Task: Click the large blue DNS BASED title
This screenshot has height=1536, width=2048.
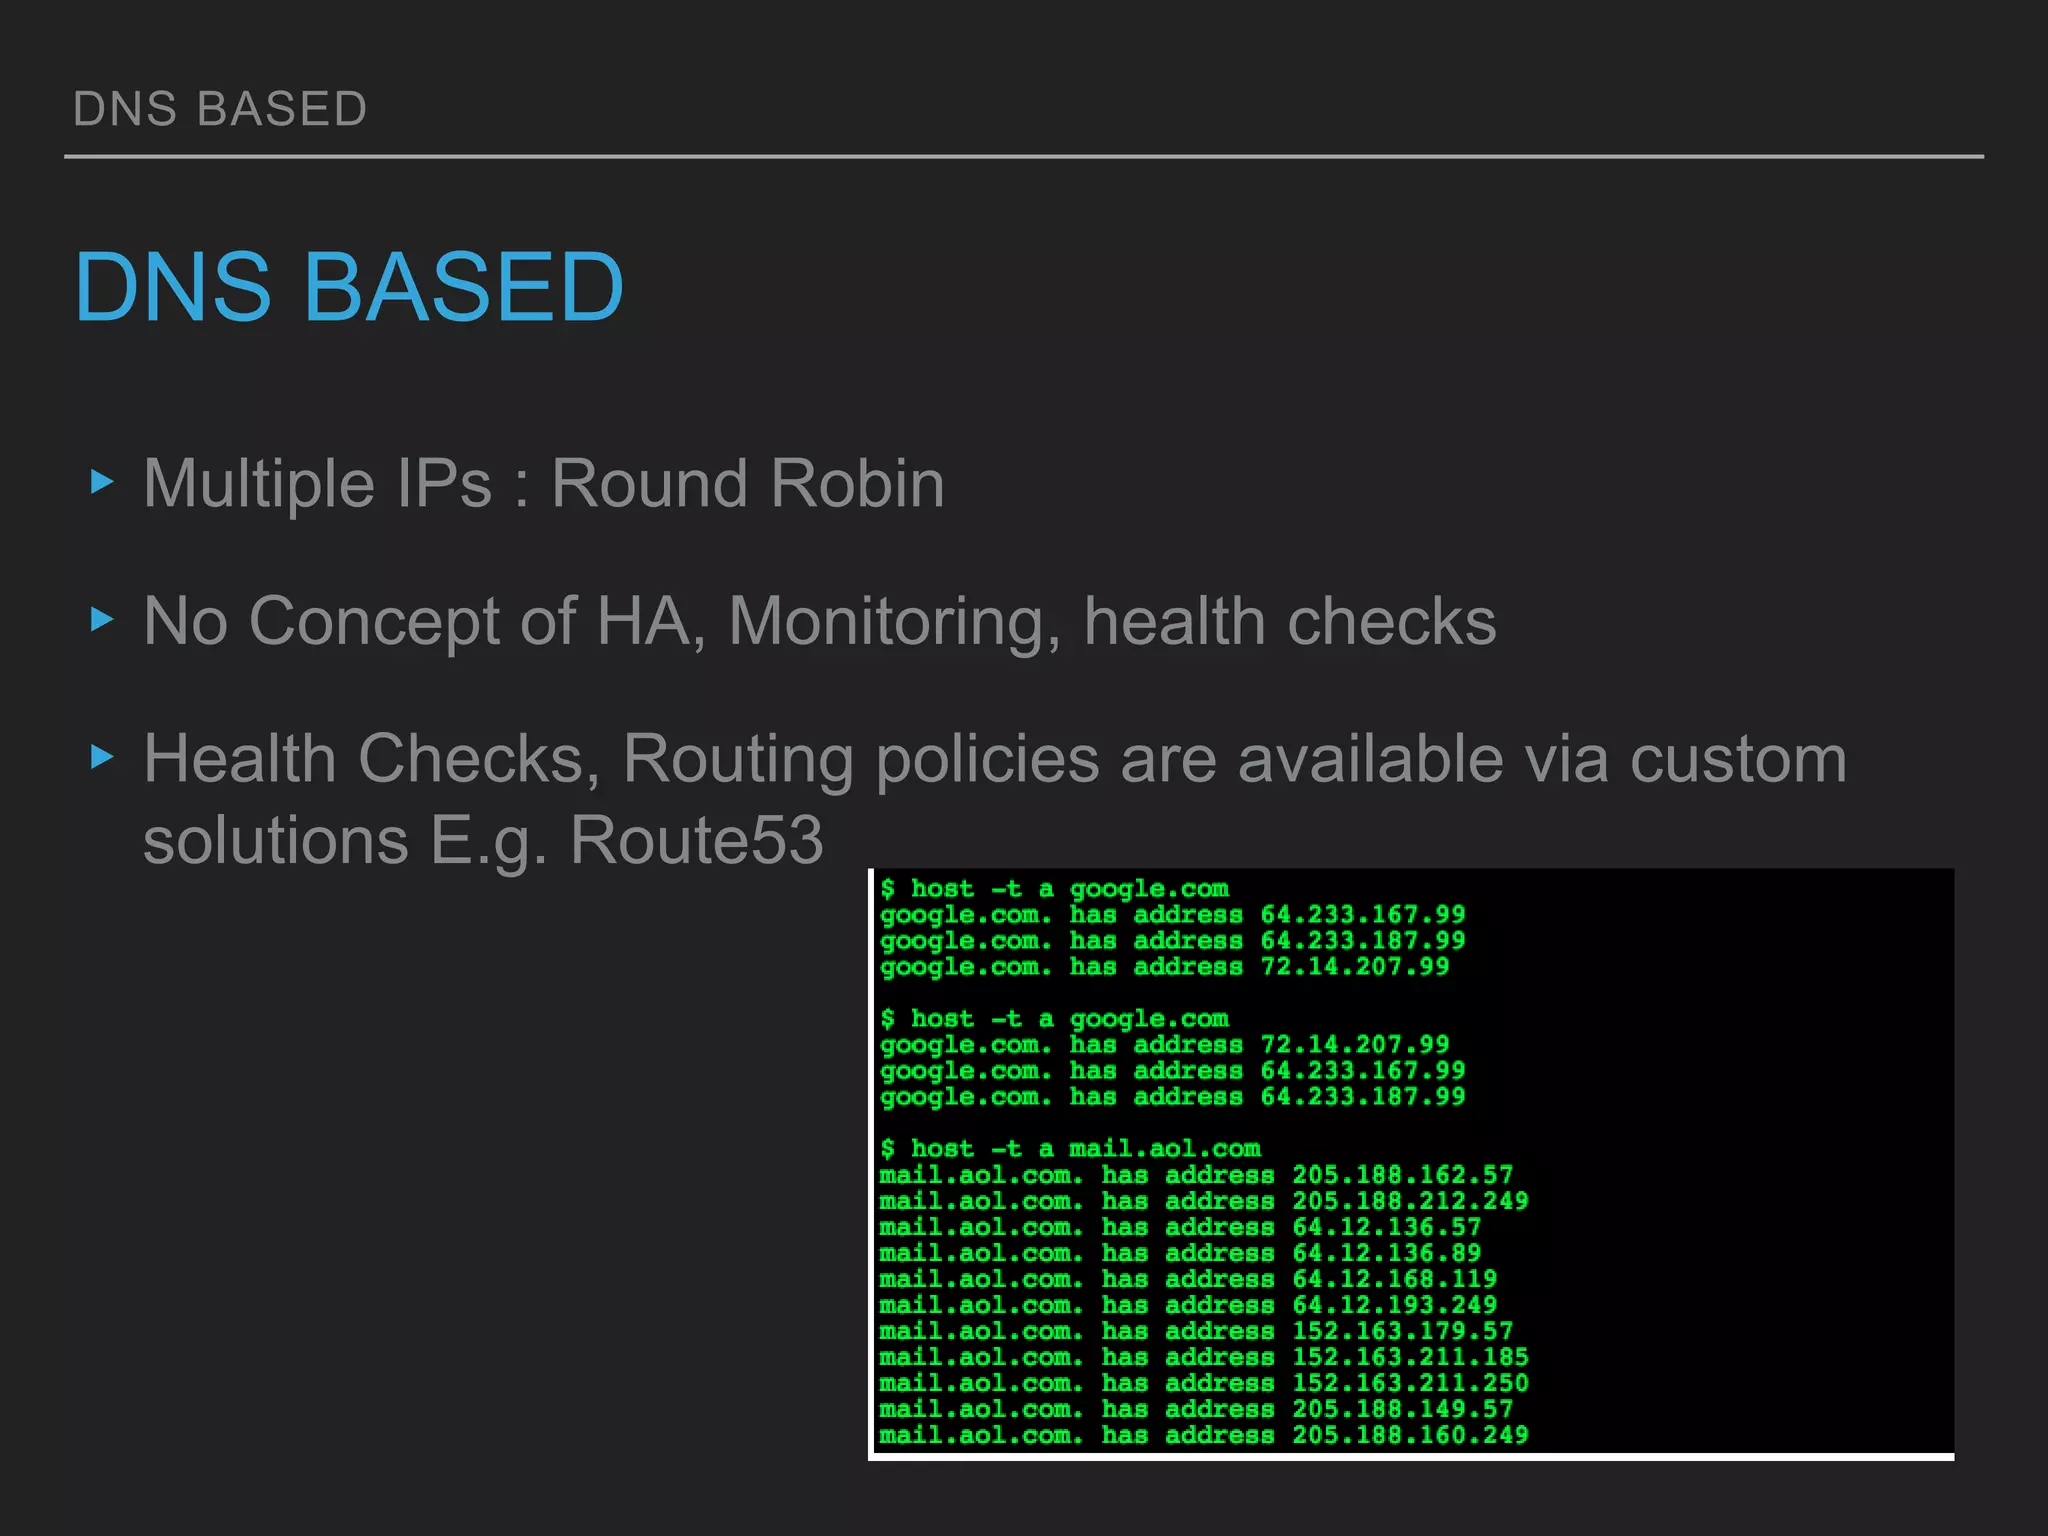Action: (349, 287)
